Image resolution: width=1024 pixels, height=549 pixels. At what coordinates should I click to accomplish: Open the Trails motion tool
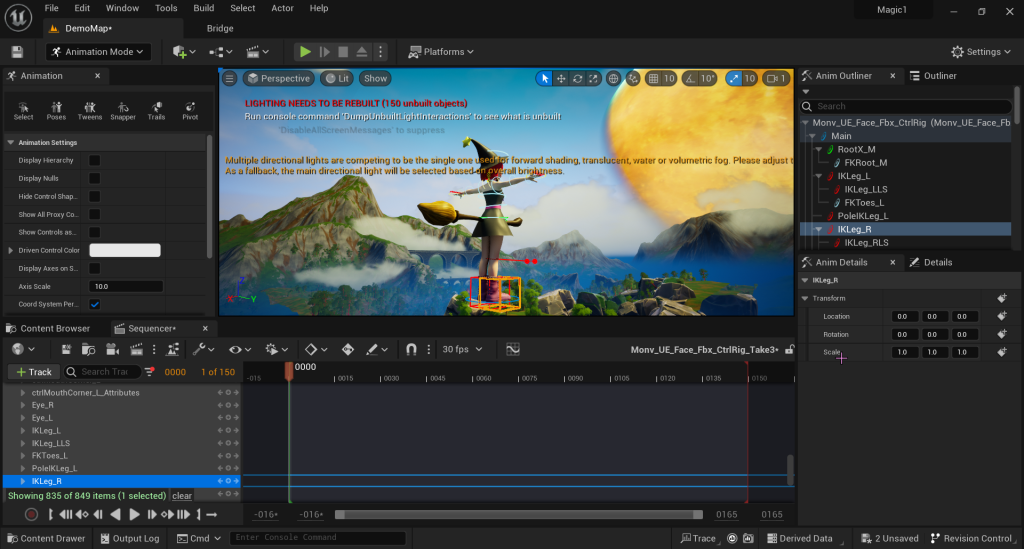[x=156, y=110]
